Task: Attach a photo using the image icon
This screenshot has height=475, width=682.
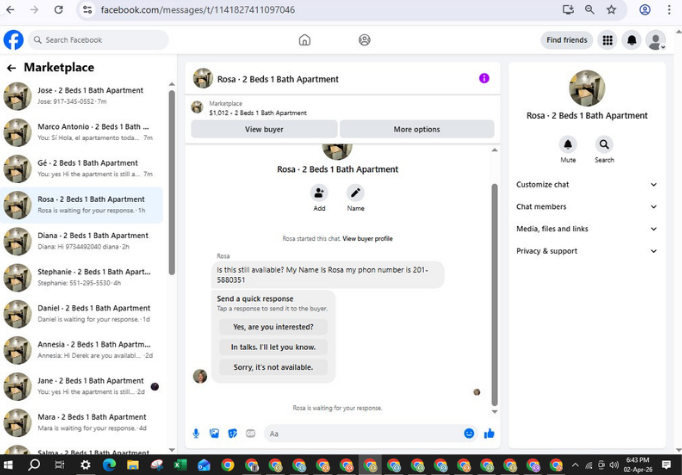Action: pyautogui.click(x=214, y=433)
